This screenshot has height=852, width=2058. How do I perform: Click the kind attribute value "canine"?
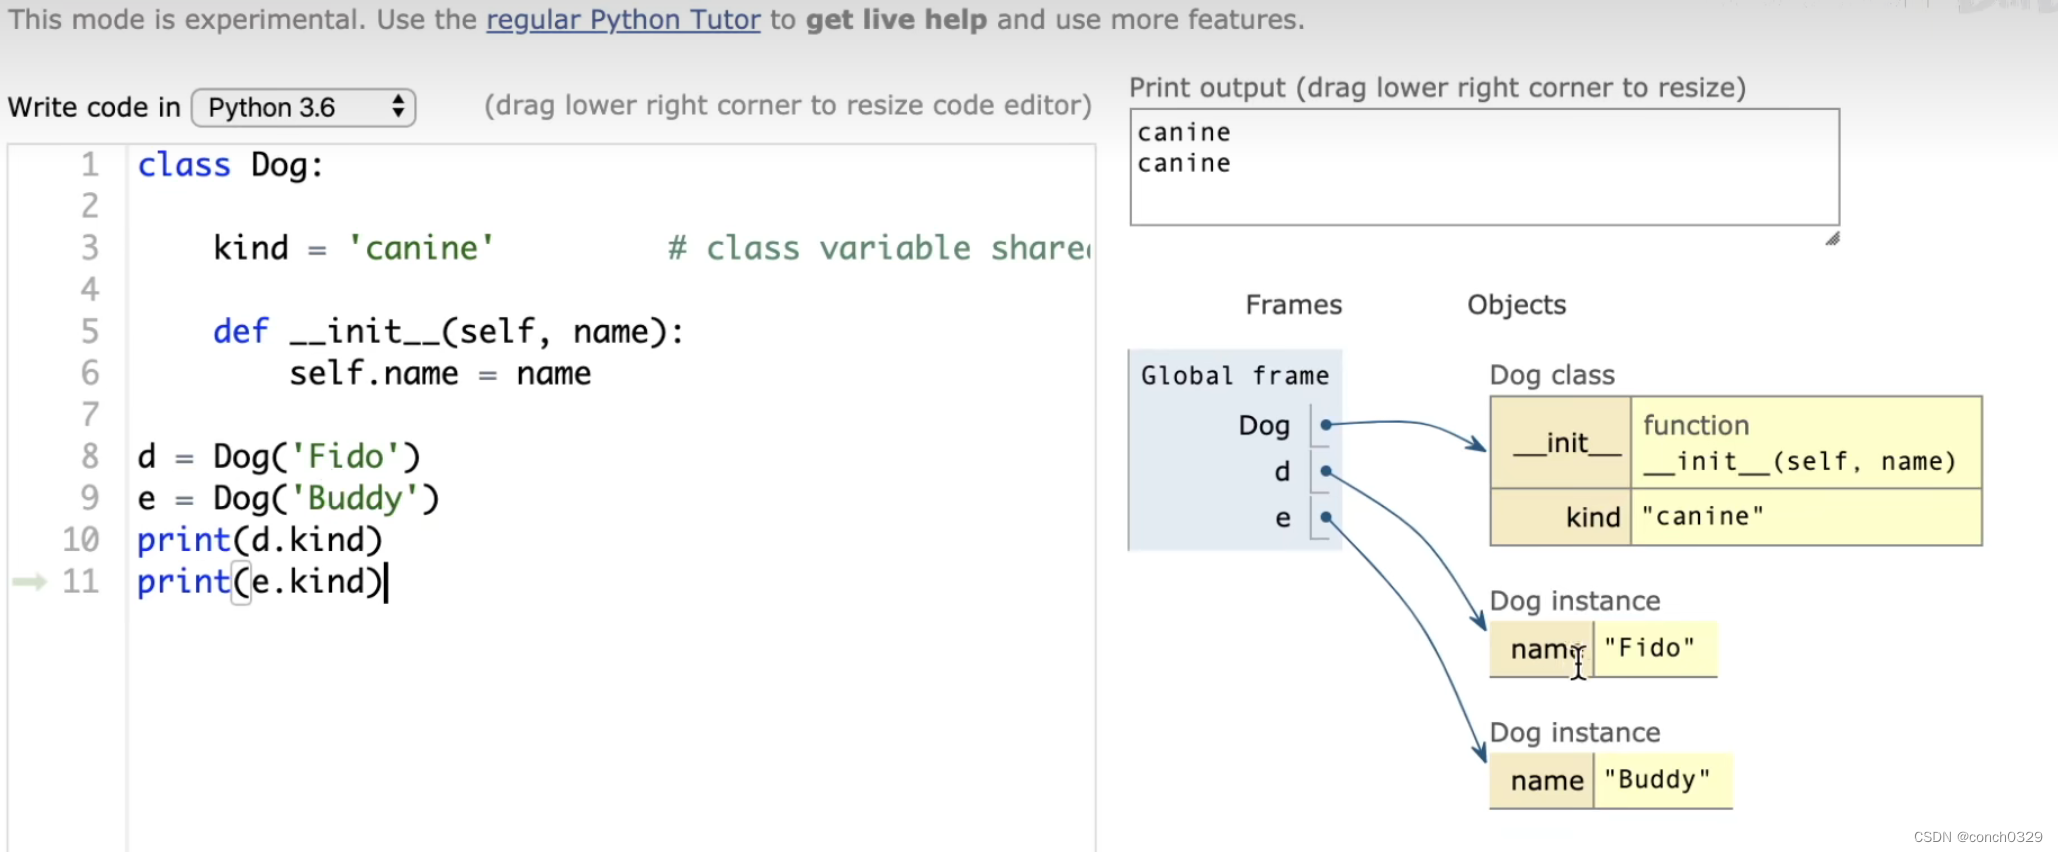tap(1703, 517)
